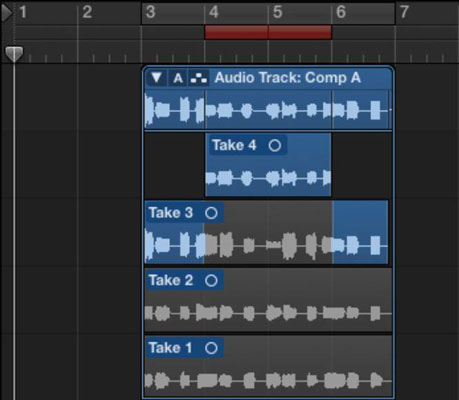Select the Take 4 label

point(234,146)
